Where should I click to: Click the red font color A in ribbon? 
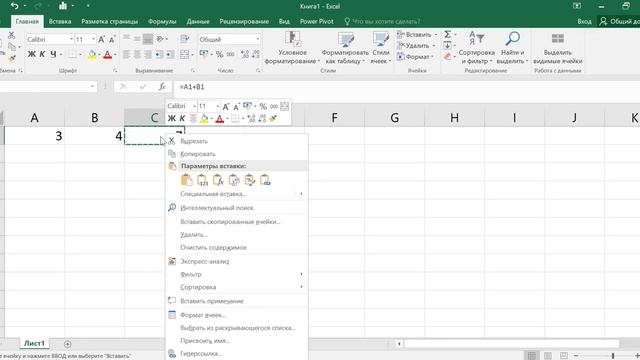[x=107, y=54]
